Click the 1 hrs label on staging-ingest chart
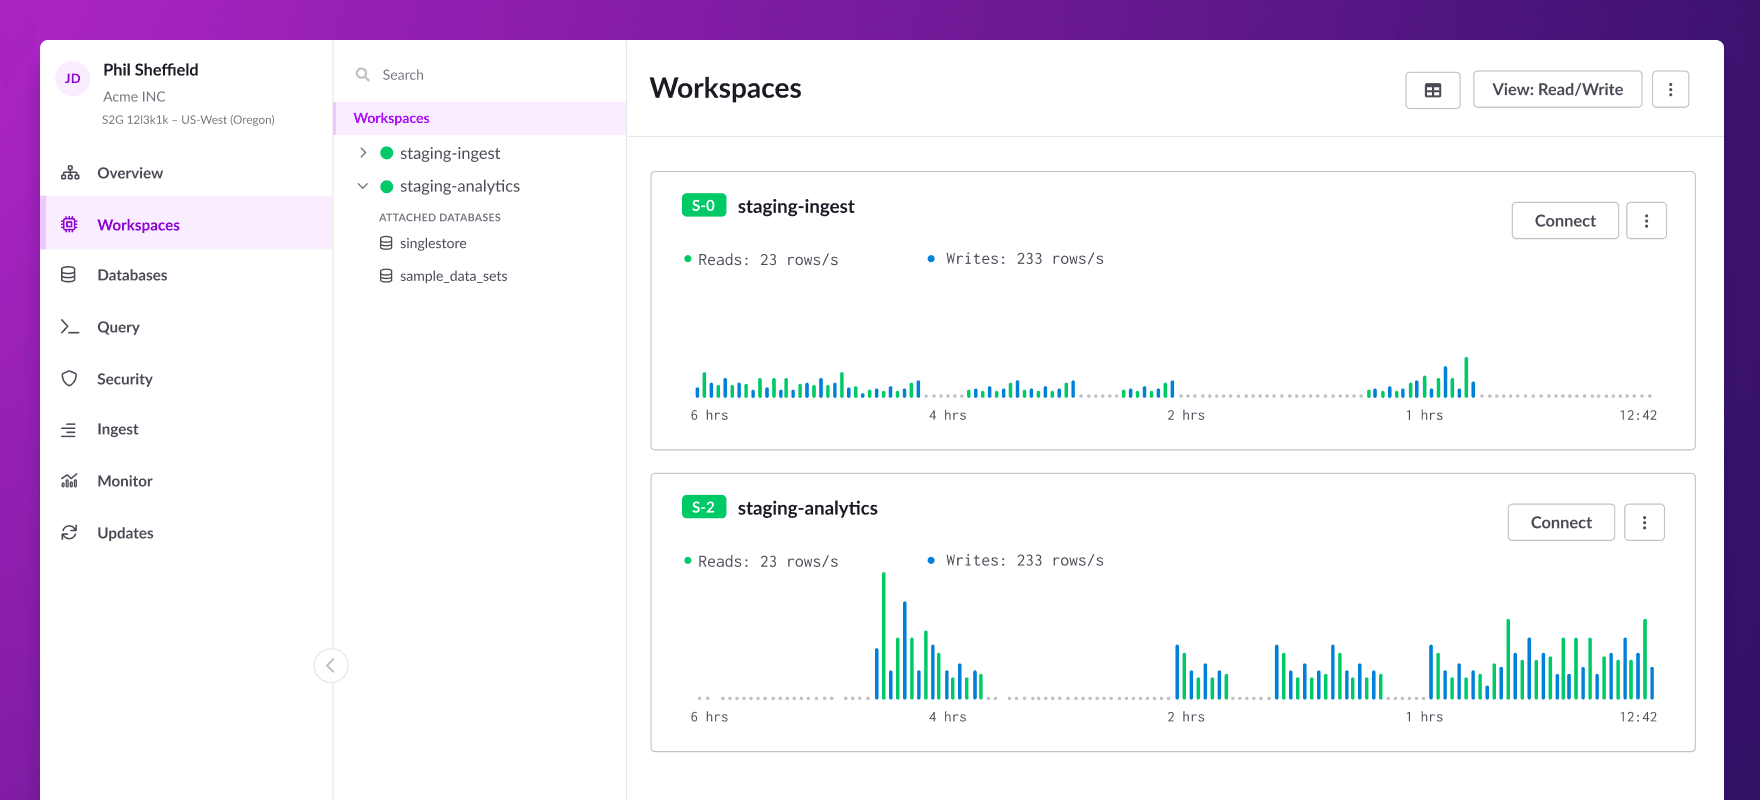1760x800 pixels. point(1424,415)
